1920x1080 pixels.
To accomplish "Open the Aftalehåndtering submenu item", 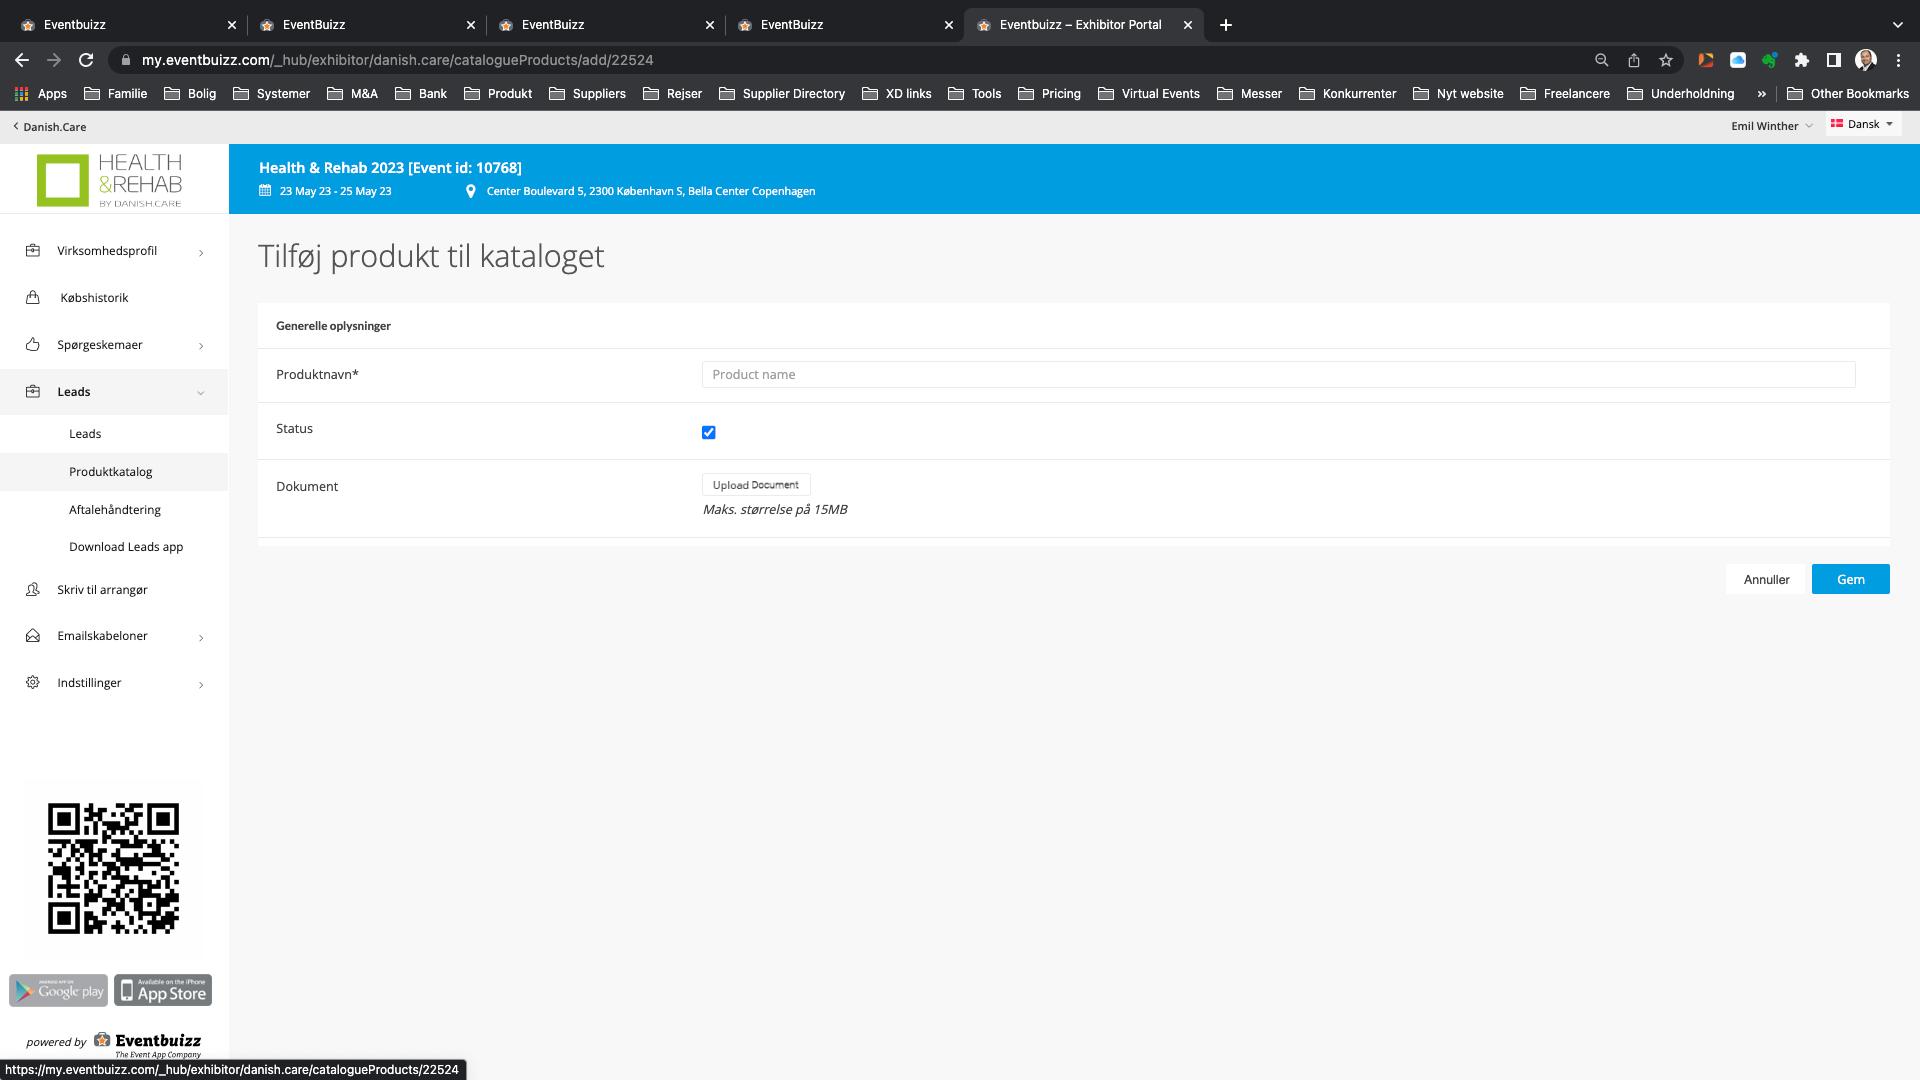I will click(115, 510).
